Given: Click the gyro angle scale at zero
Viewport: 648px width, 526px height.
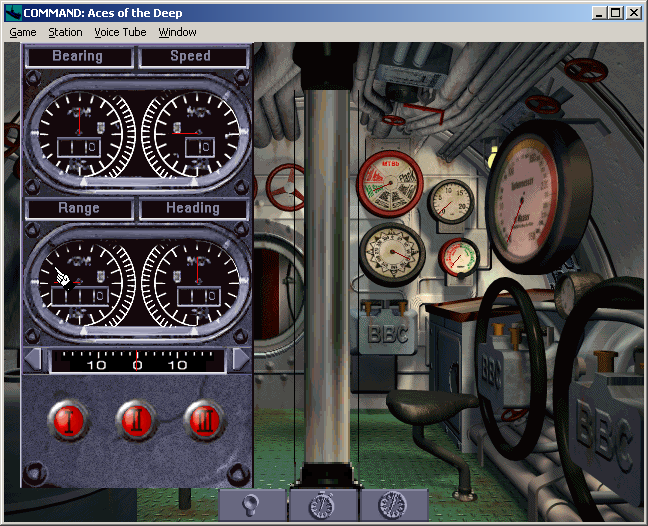Looking at the screenshot, I should [x=137, y=360].
